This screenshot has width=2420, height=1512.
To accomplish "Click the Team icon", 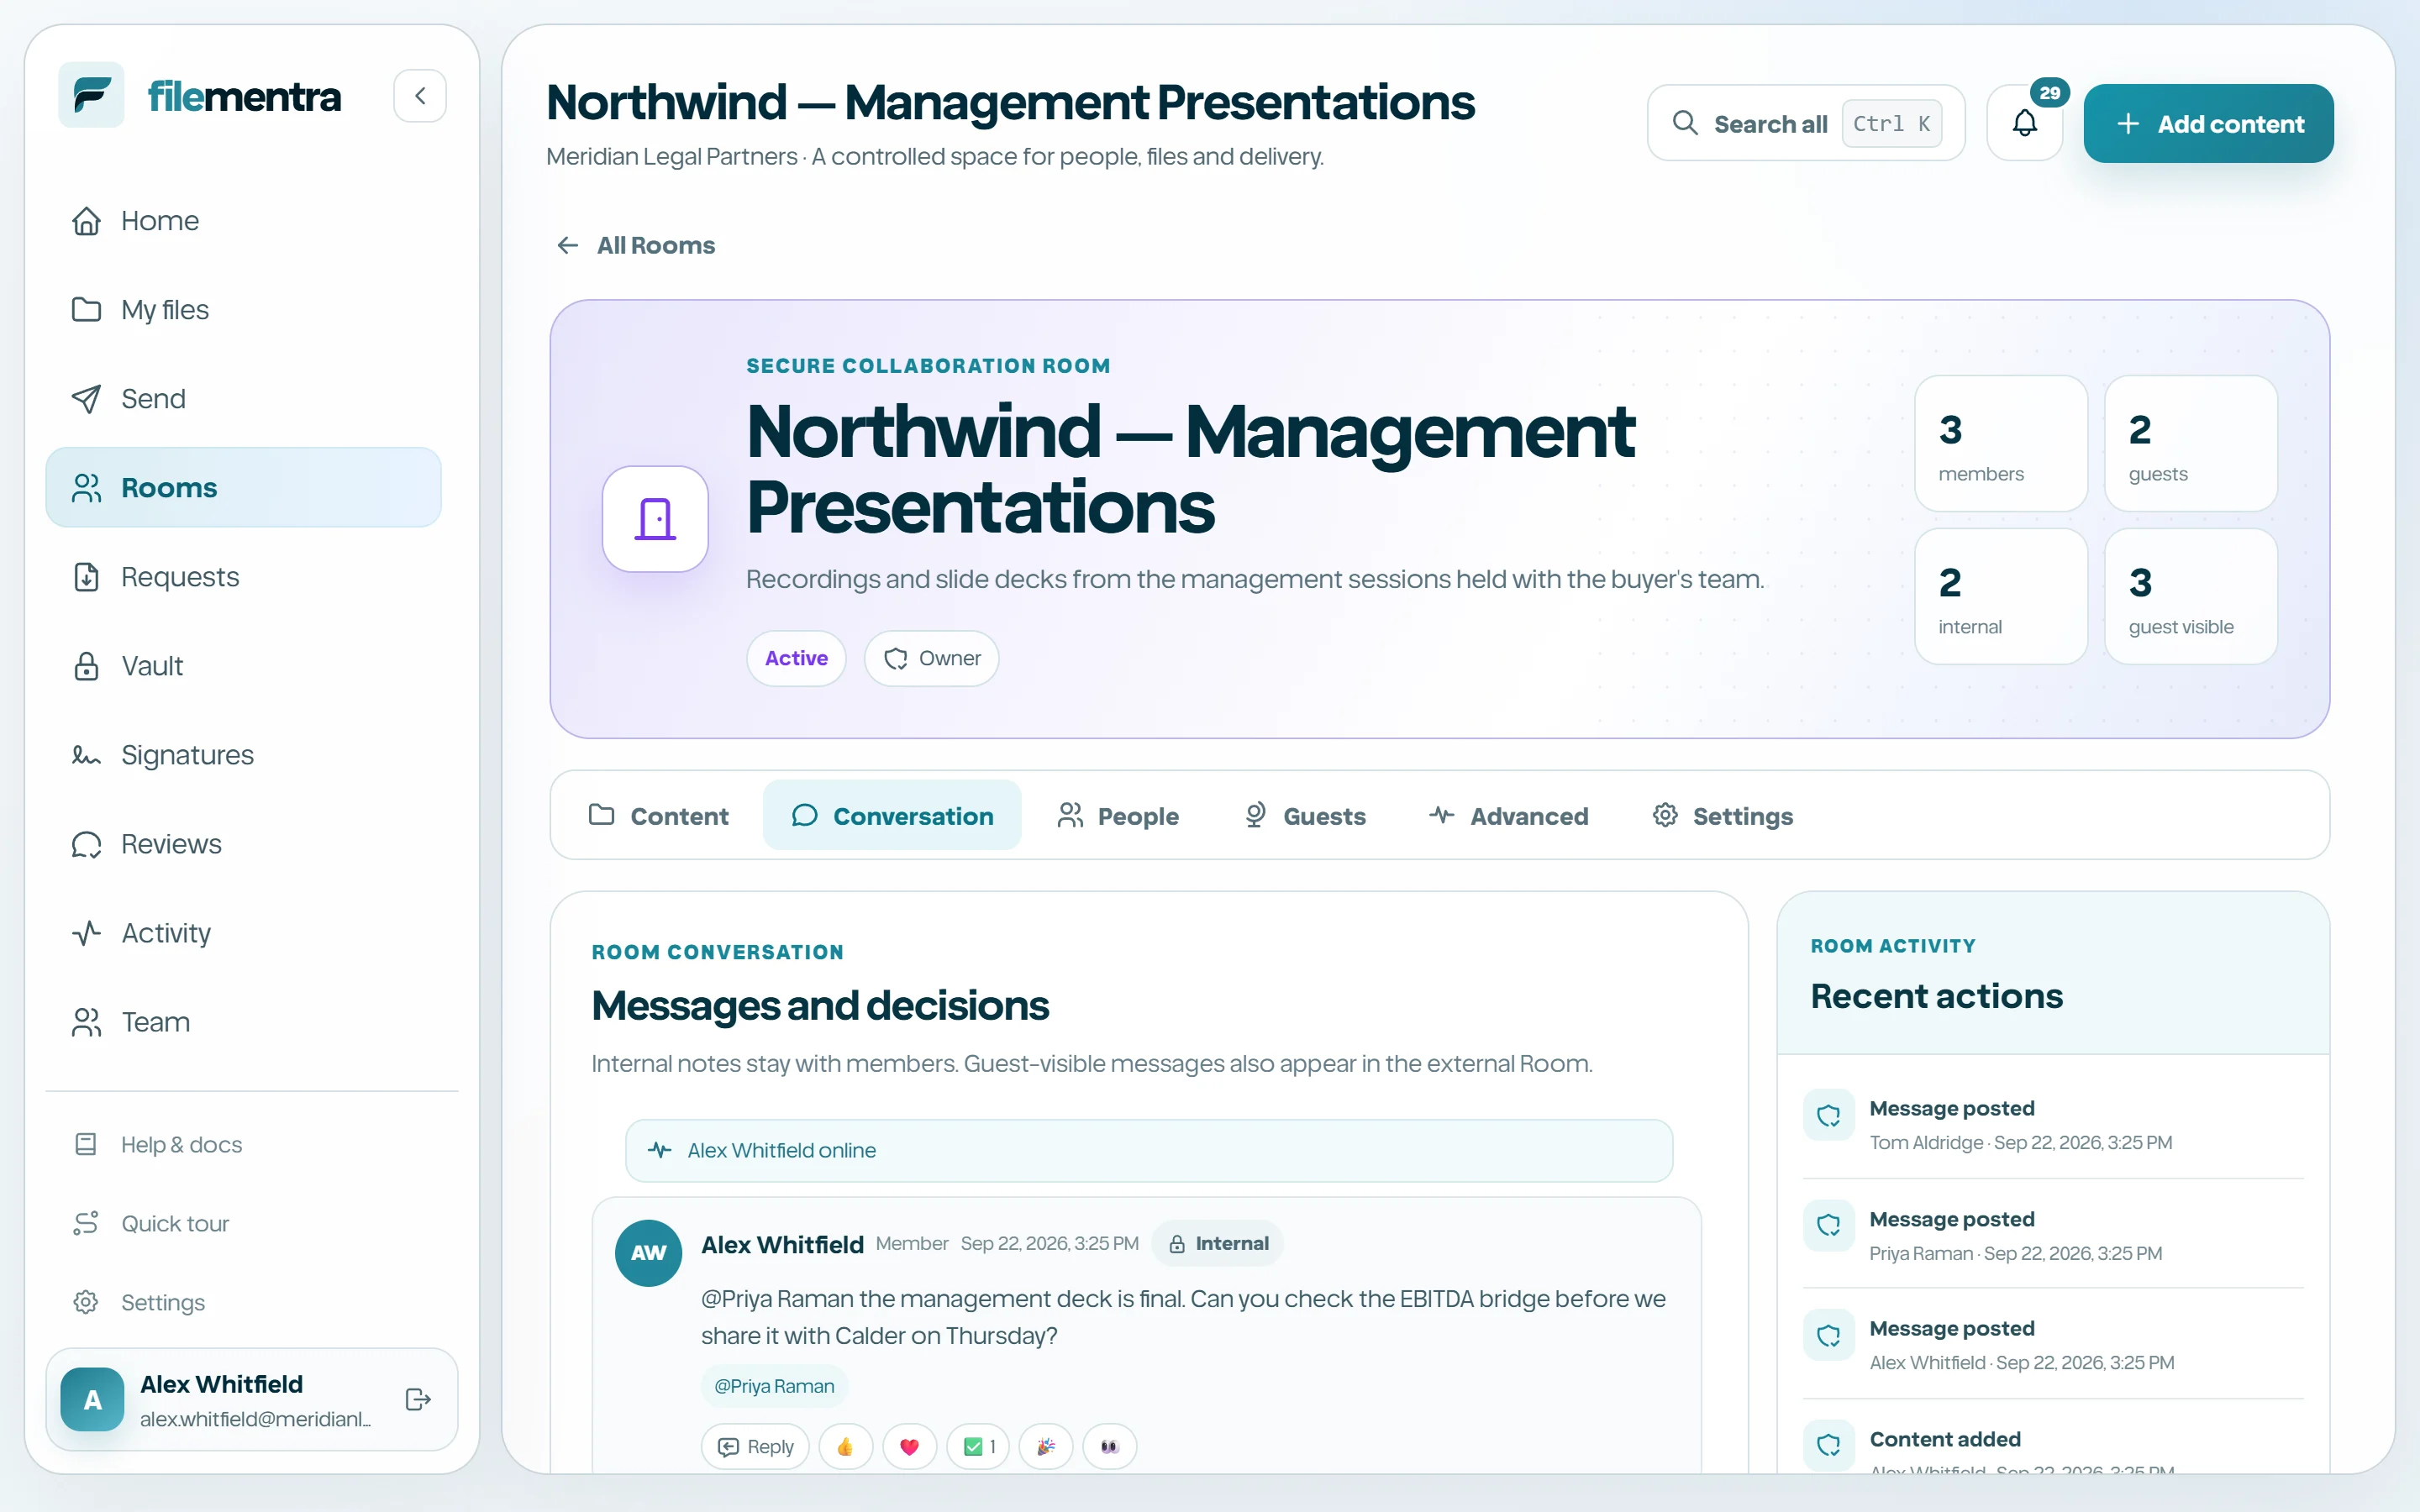I will click(86, 1022).
